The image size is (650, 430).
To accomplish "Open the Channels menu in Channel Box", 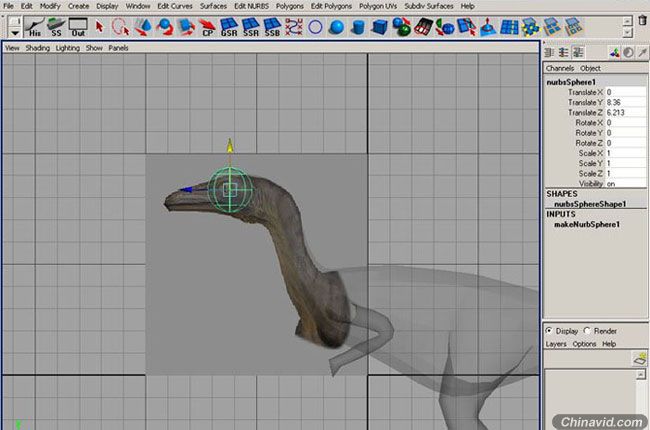I will click(x=559, y=68).
